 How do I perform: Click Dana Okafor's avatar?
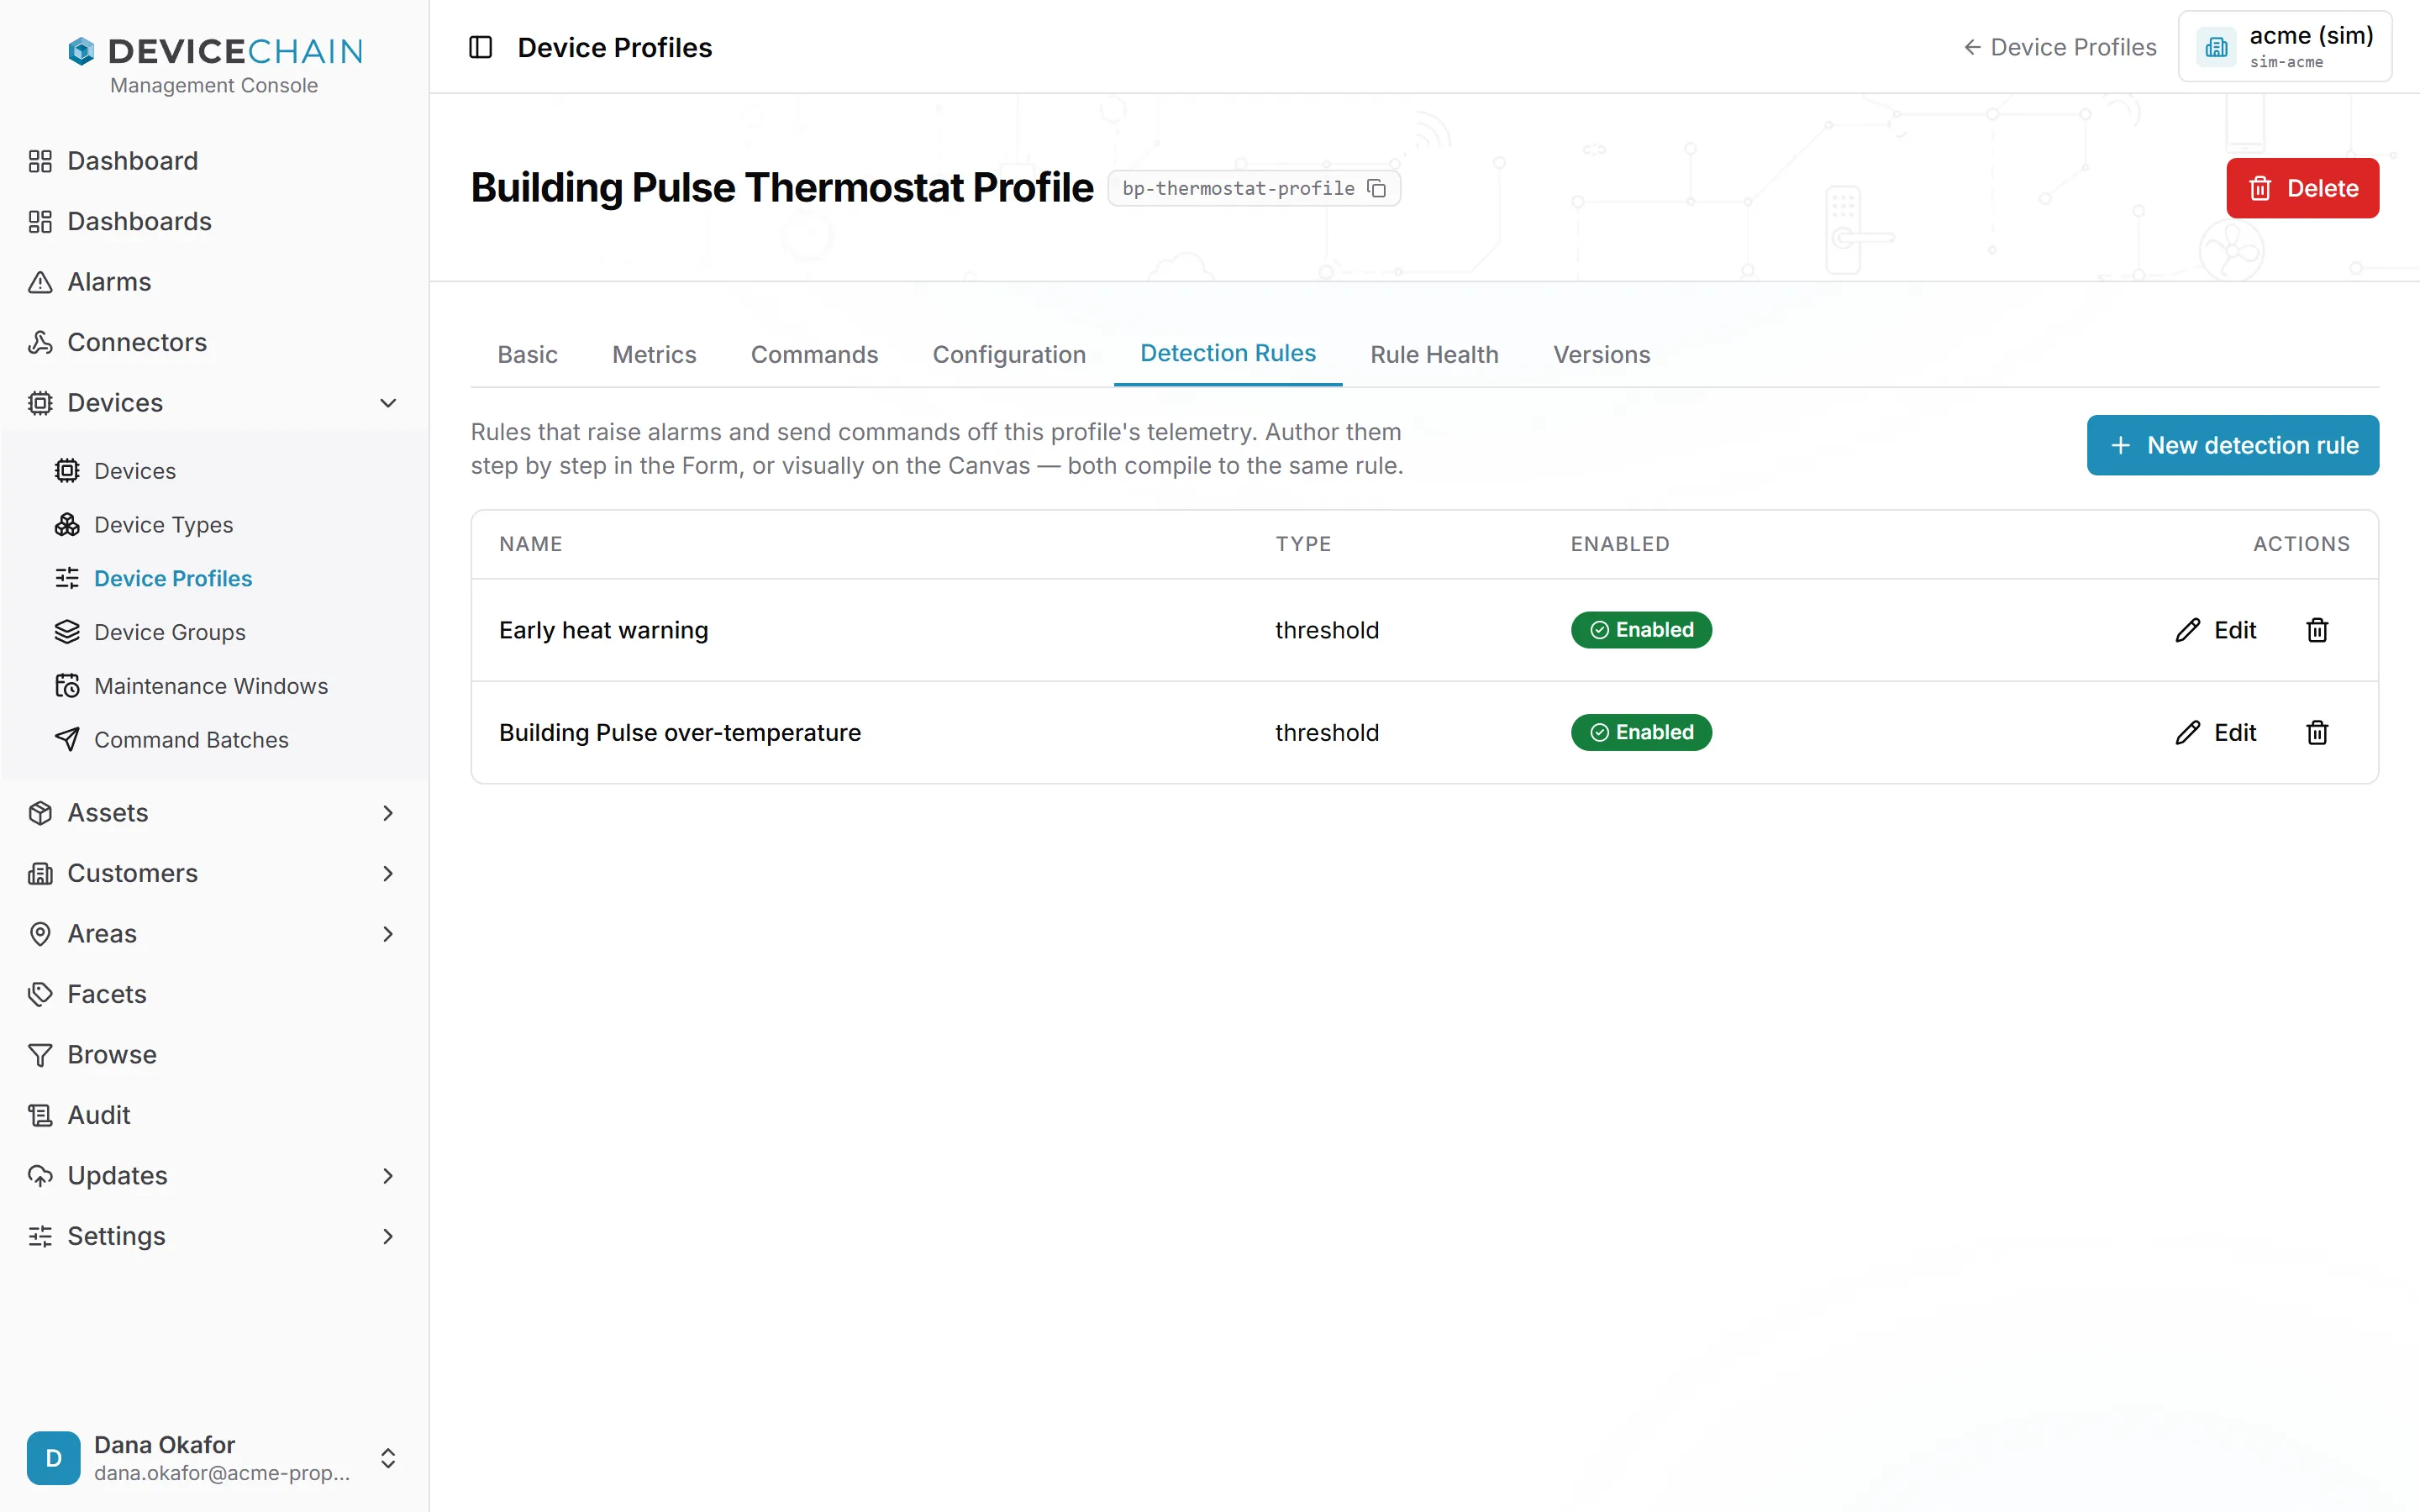coord(54,1458)
